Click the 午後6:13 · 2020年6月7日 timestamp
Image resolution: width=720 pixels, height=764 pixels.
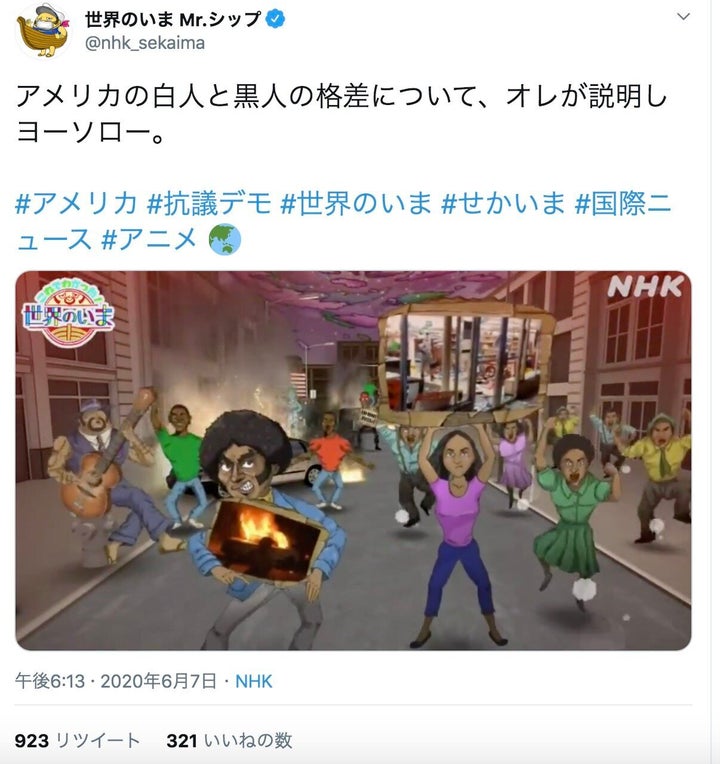[x=115, y=681]
